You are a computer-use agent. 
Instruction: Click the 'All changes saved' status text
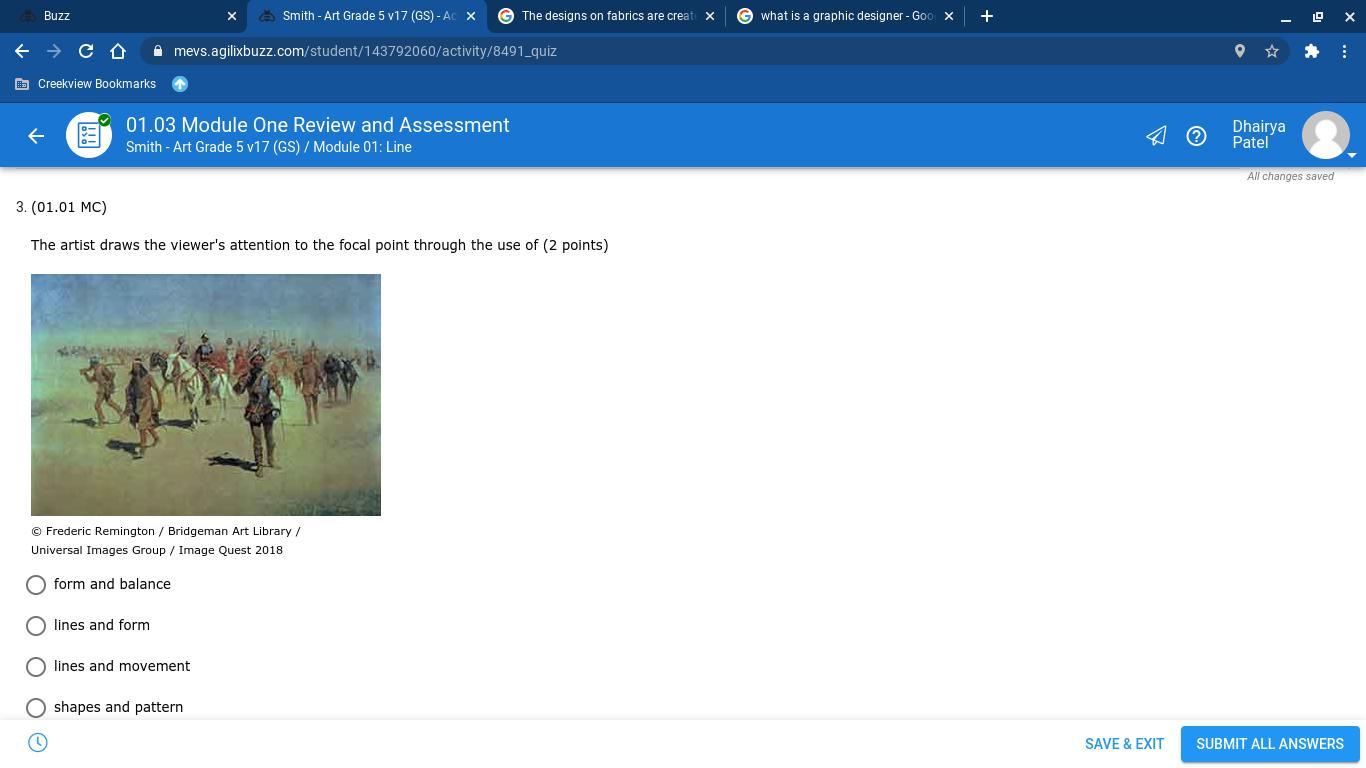click(1290, 176)
